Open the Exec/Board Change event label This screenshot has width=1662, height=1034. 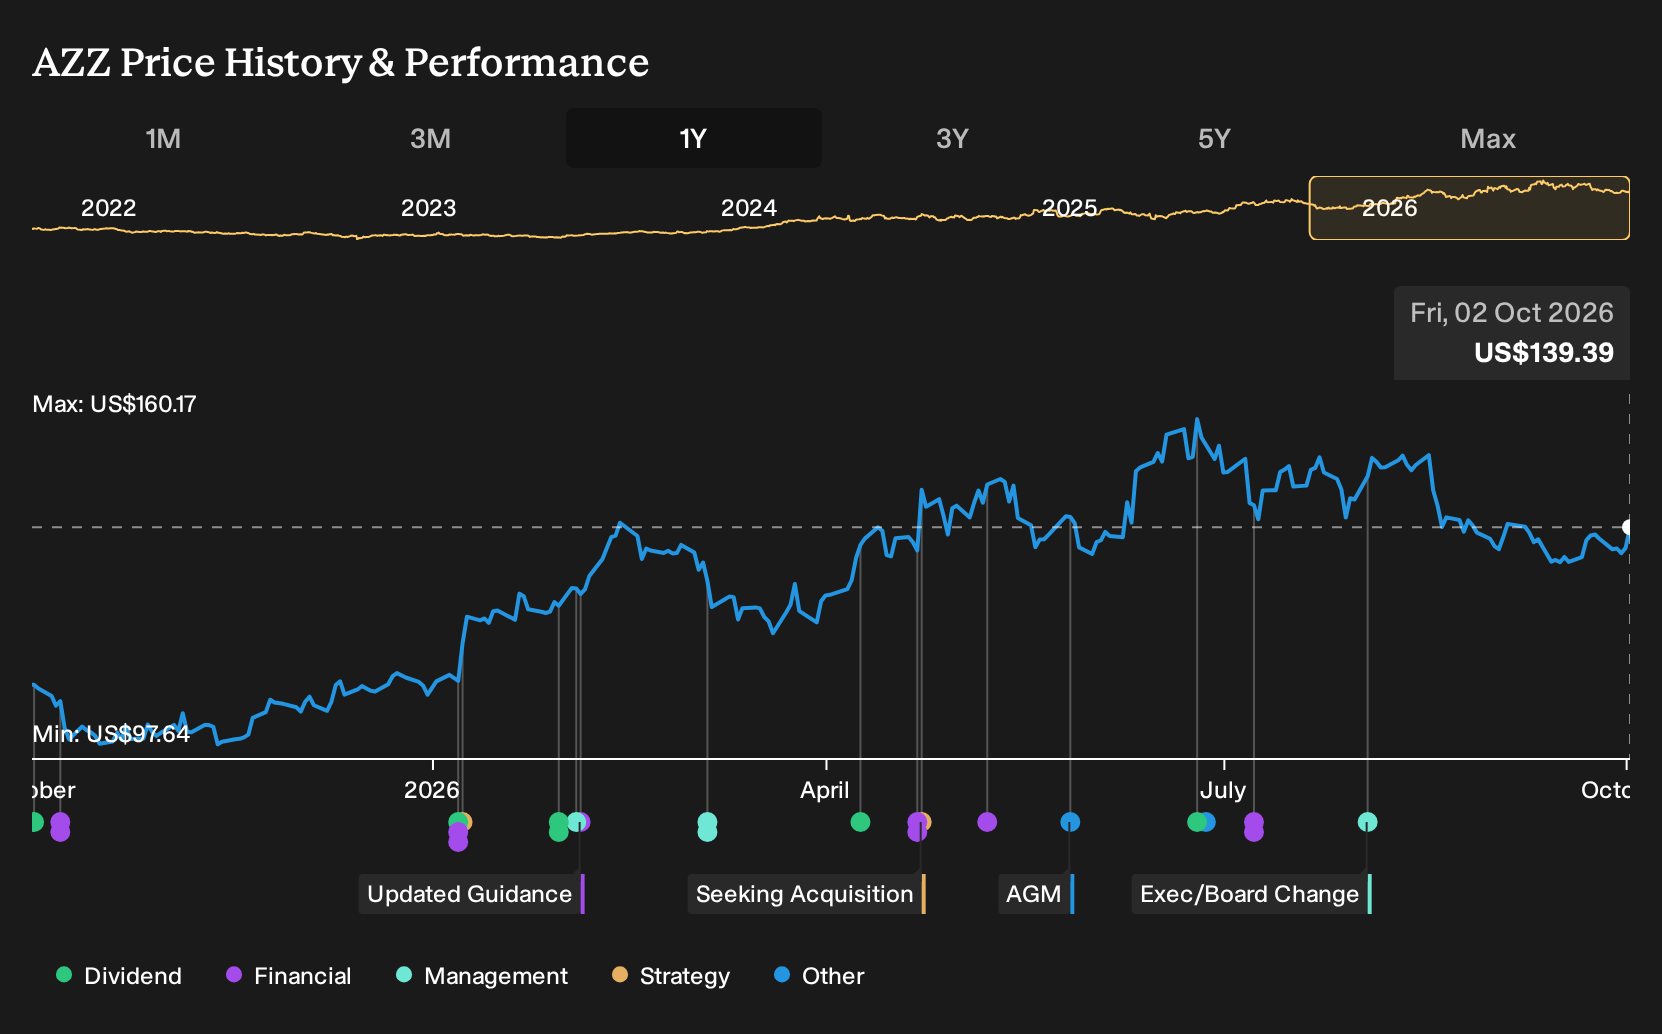[1251, 894]
